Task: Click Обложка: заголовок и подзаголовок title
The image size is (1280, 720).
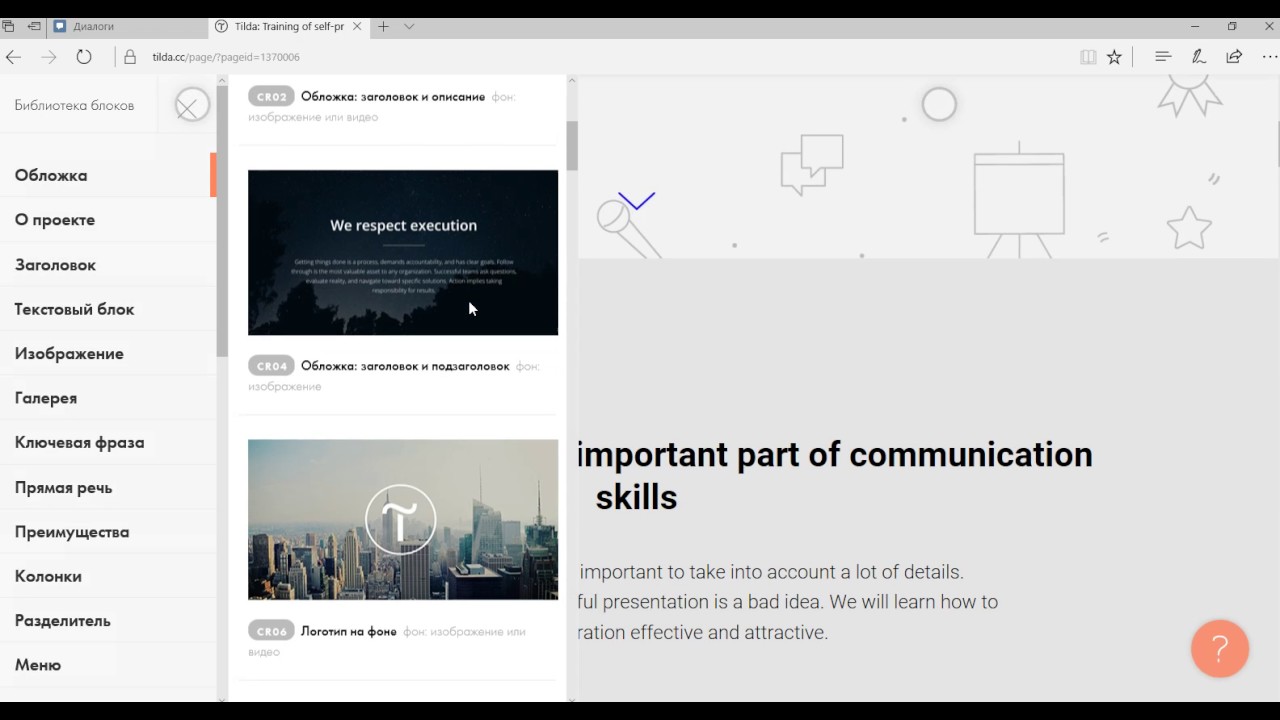Action: [x=405, y=366]
